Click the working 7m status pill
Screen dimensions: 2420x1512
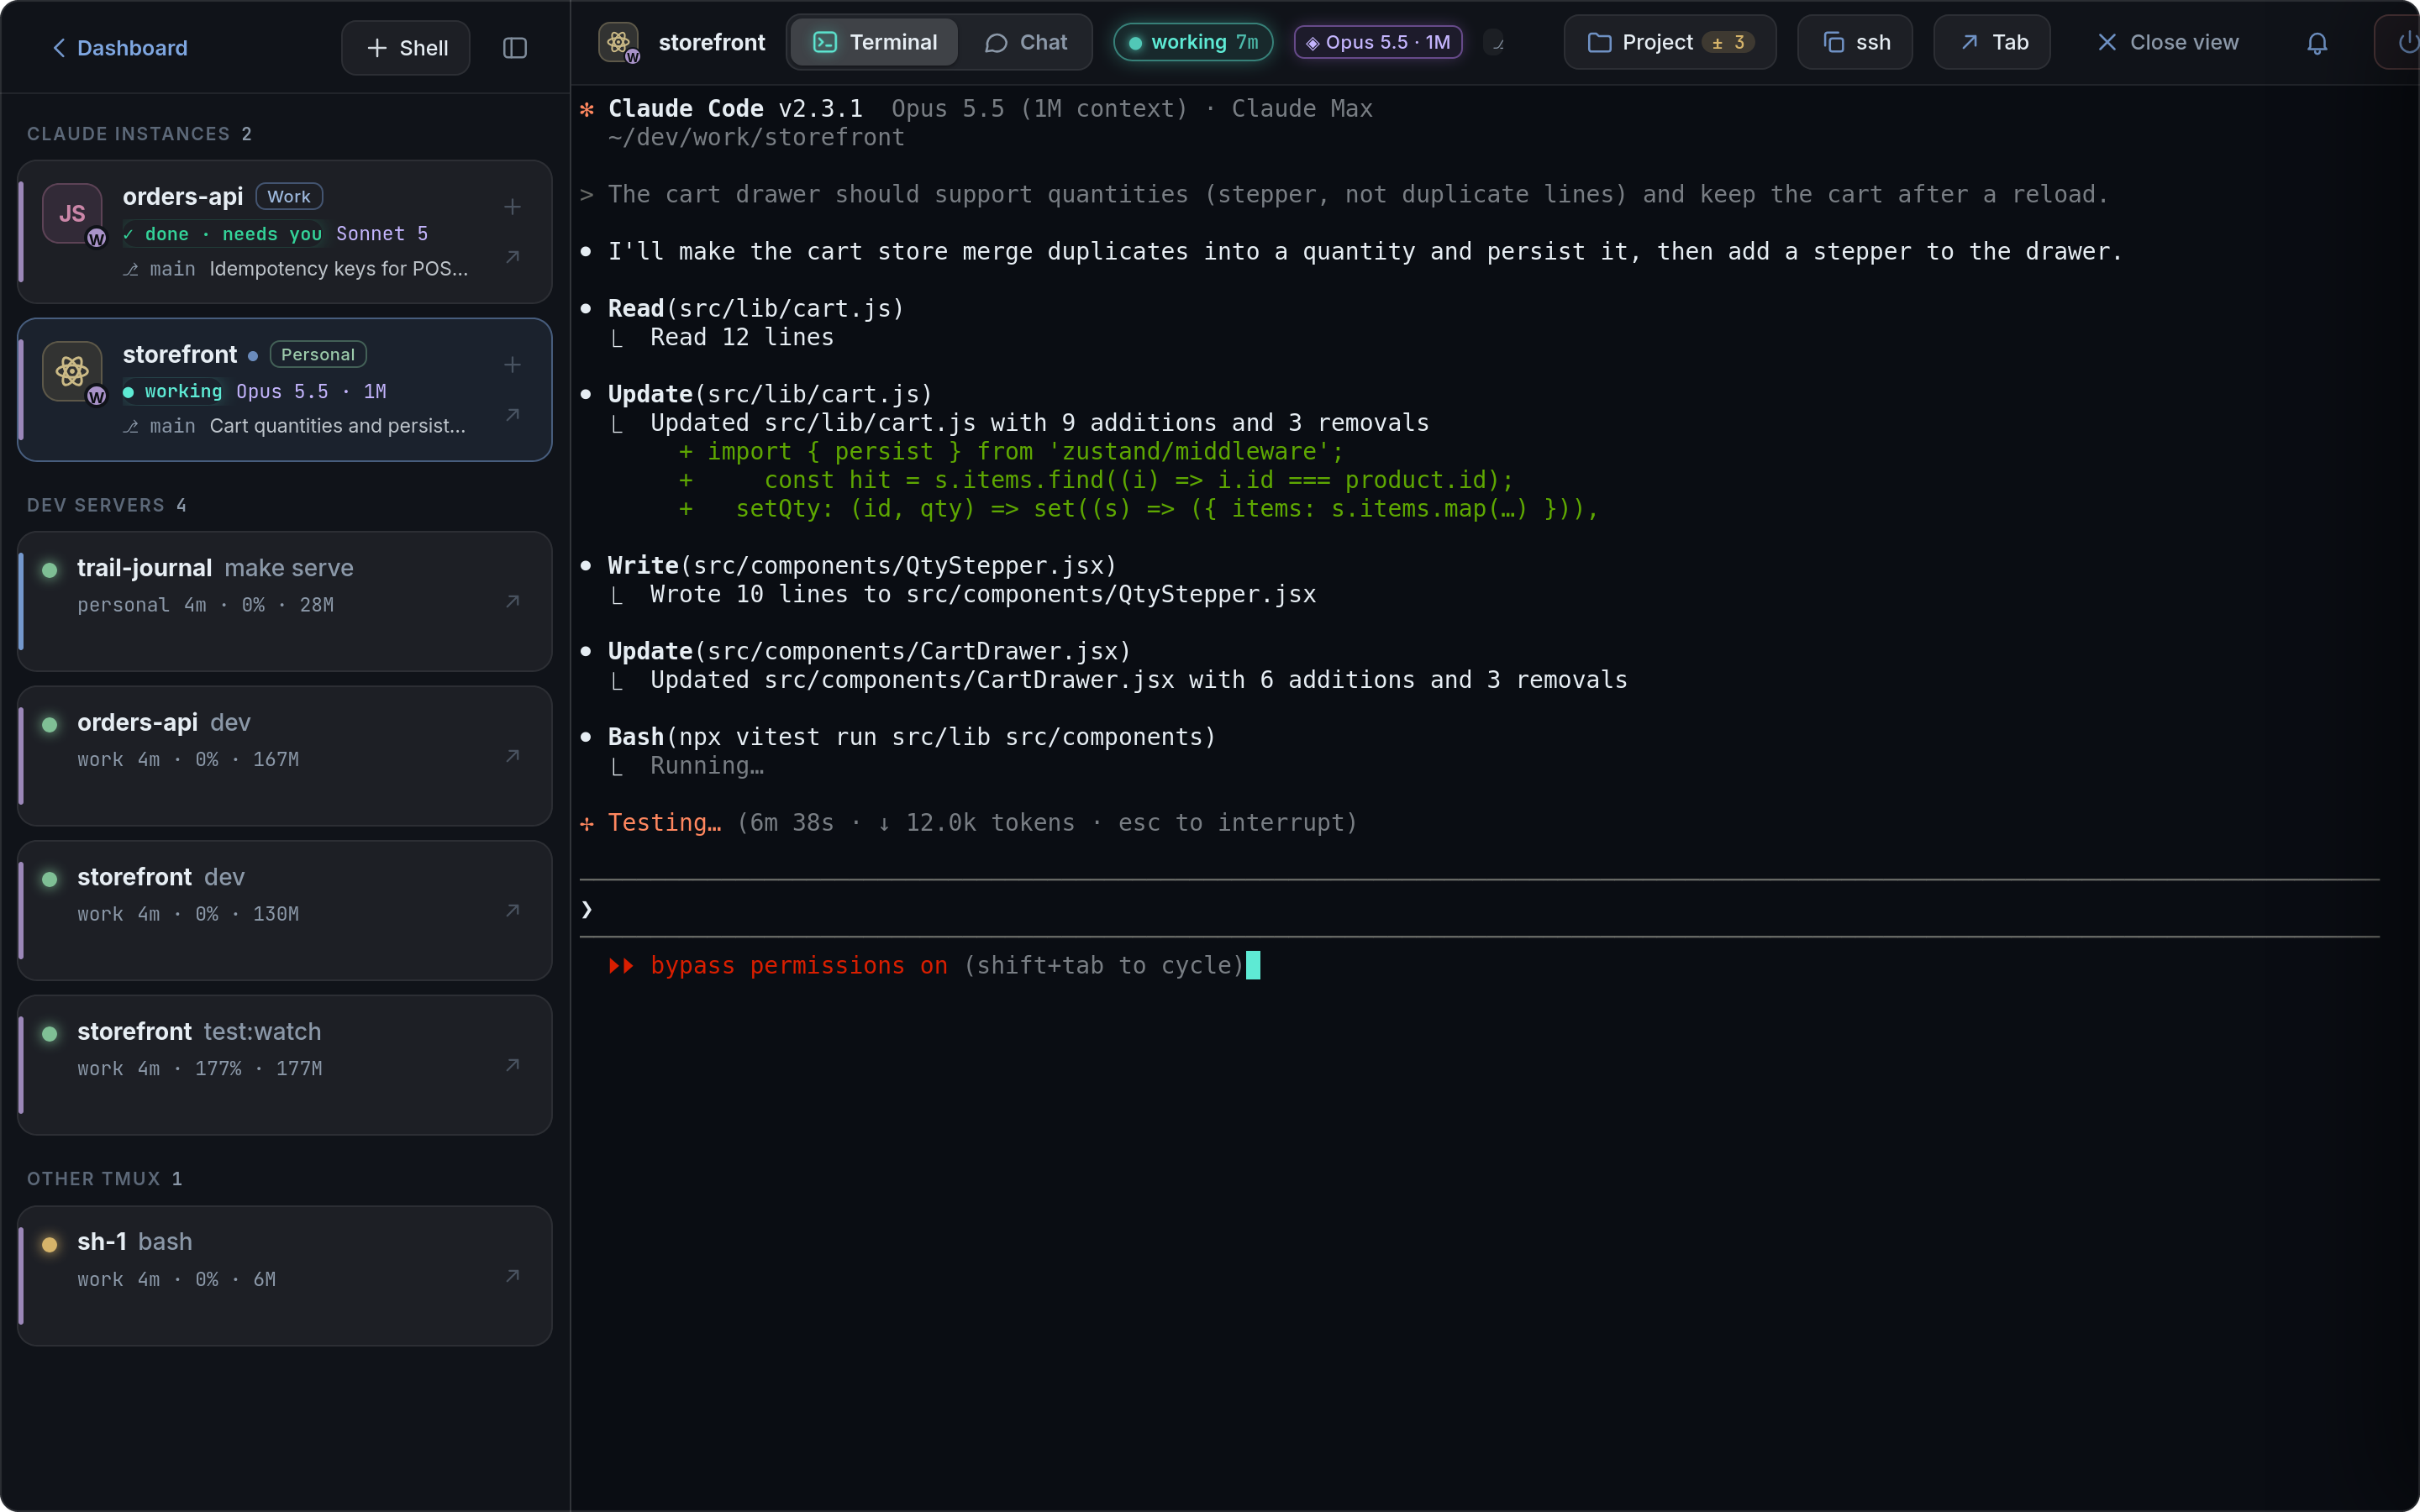tap(1193, 42)
